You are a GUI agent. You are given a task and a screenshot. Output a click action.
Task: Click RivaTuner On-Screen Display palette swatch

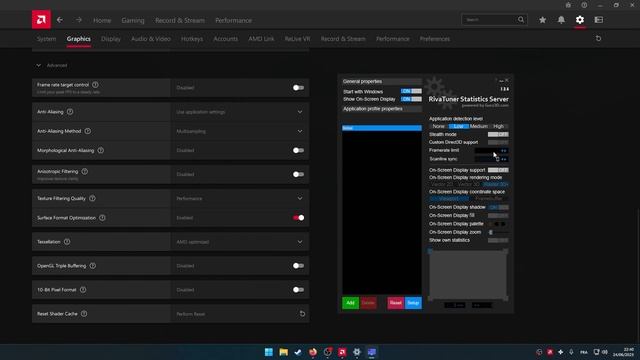tap(498, 224)
